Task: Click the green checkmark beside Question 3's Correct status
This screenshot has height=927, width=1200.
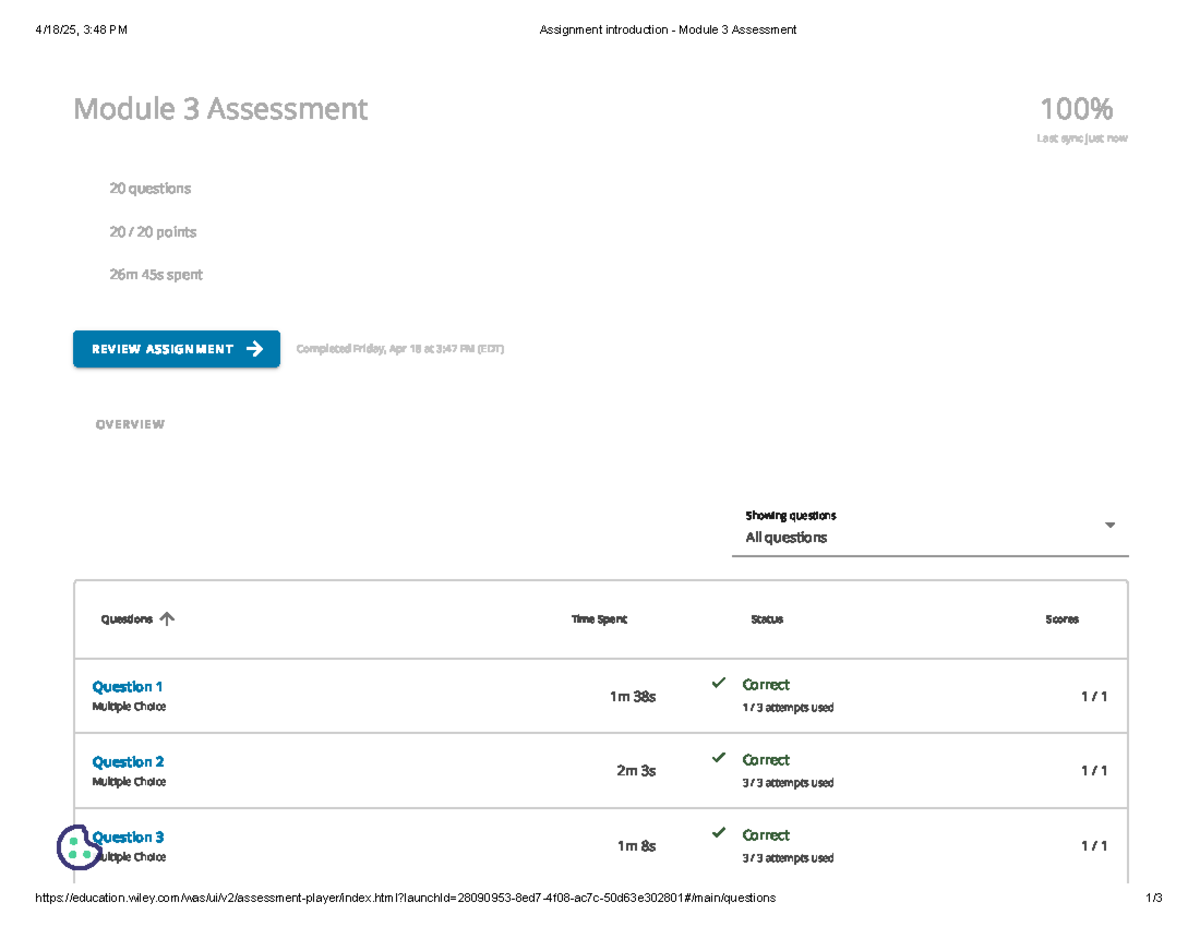Action: 718,833
